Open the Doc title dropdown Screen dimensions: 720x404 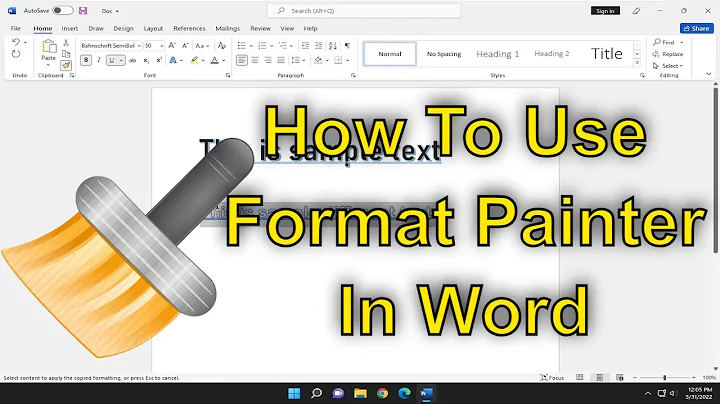coord(110,11)
